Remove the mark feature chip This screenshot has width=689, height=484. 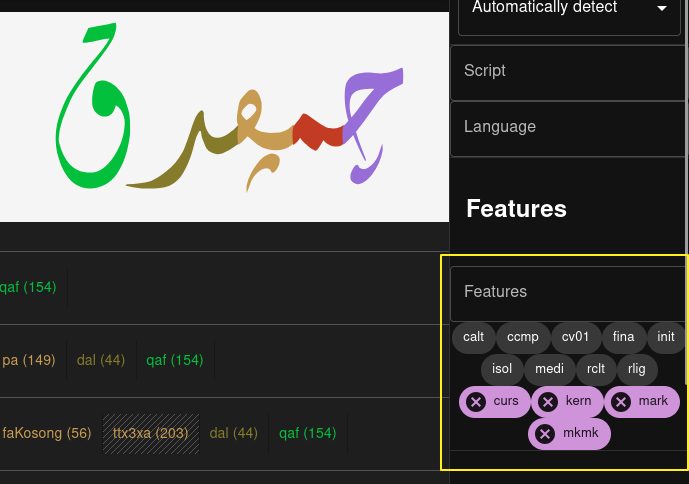[x=621, y=402]
